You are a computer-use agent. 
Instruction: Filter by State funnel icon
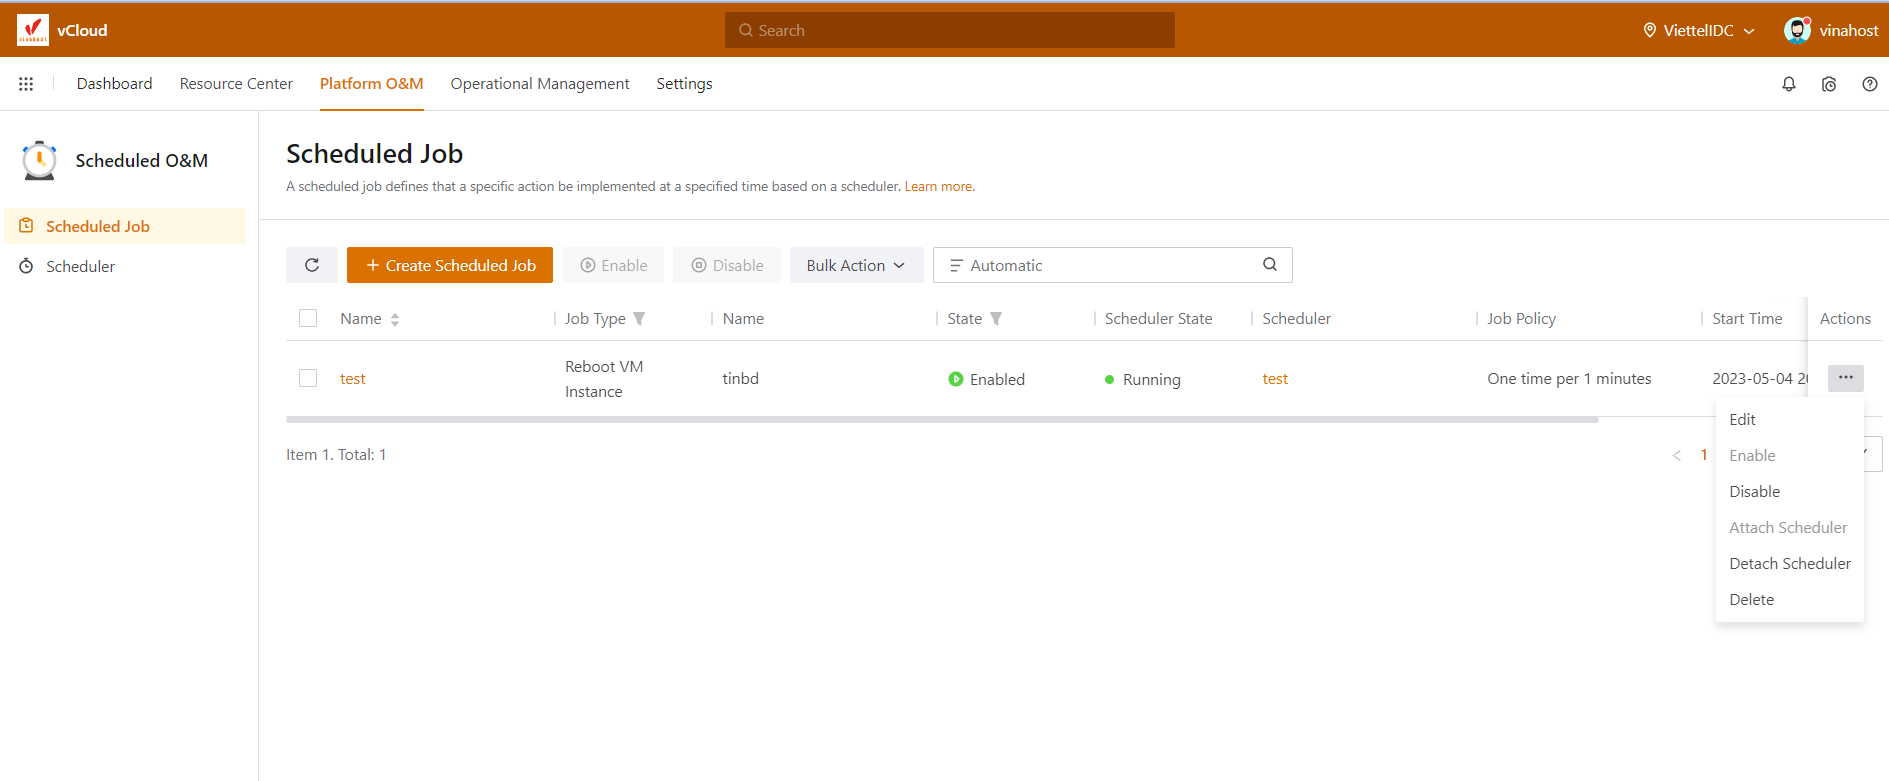point(996,319)
